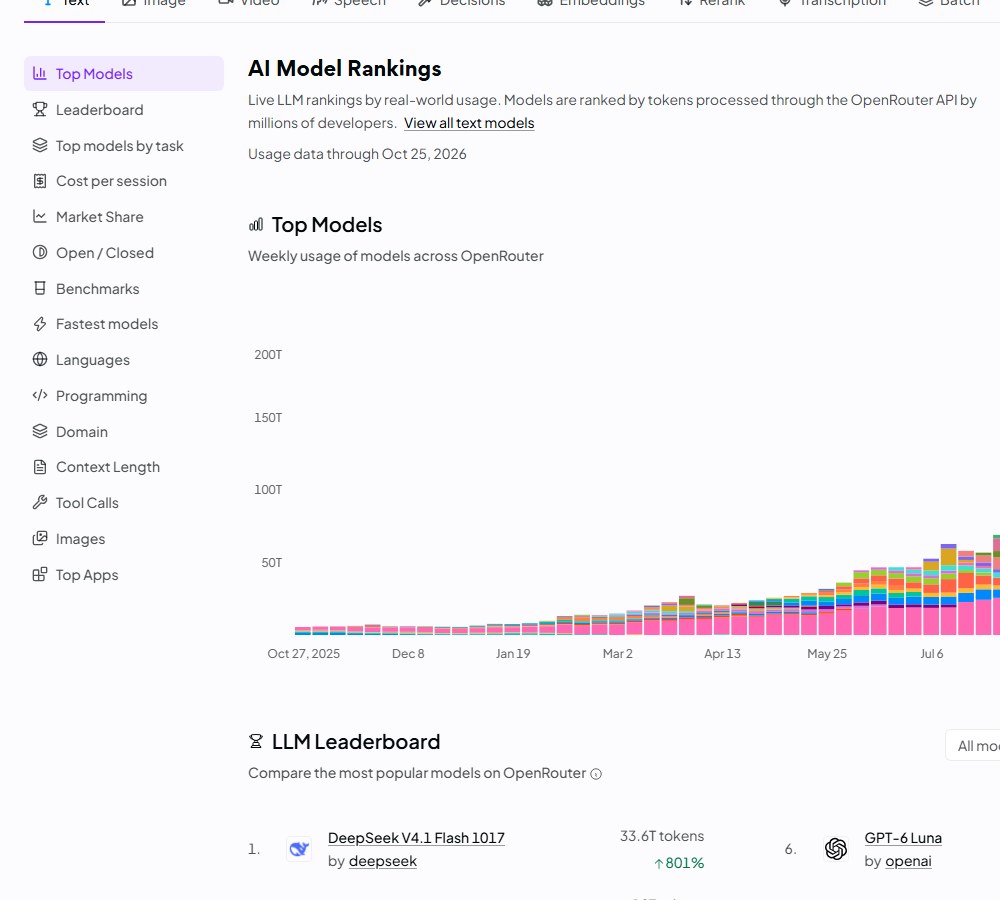Click the green 801% growth figure
This screenshot has width=1000, height=900.
(x=679, y=863)
